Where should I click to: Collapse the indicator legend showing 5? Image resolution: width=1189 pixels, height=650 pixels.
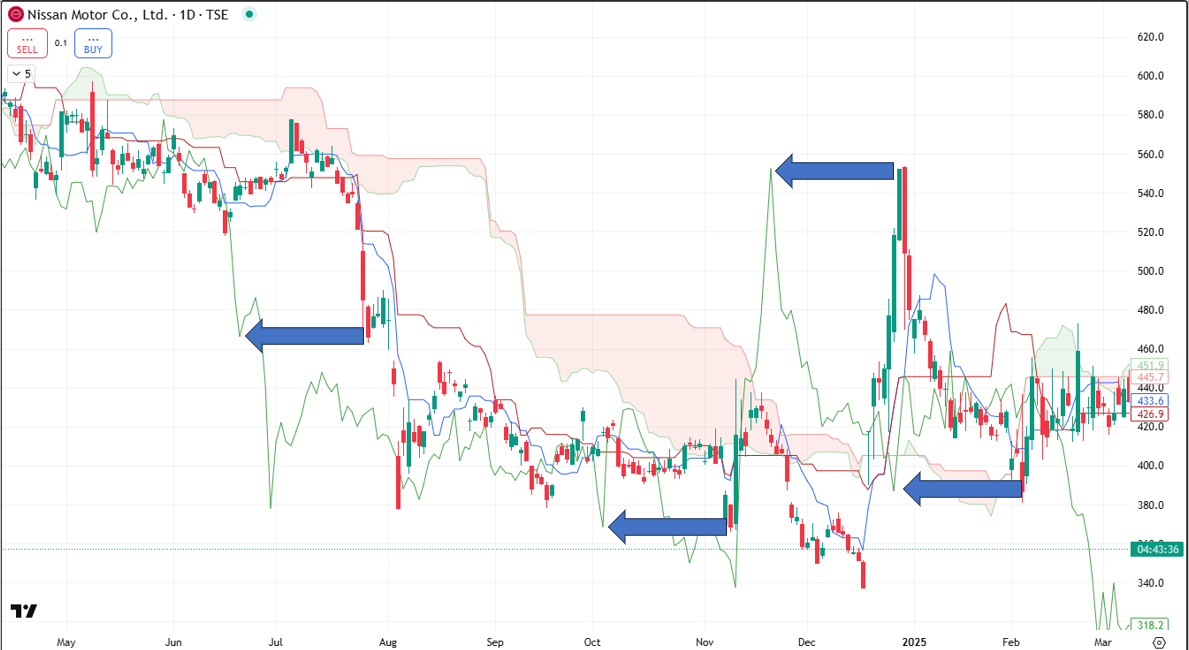tap(20, 74)
